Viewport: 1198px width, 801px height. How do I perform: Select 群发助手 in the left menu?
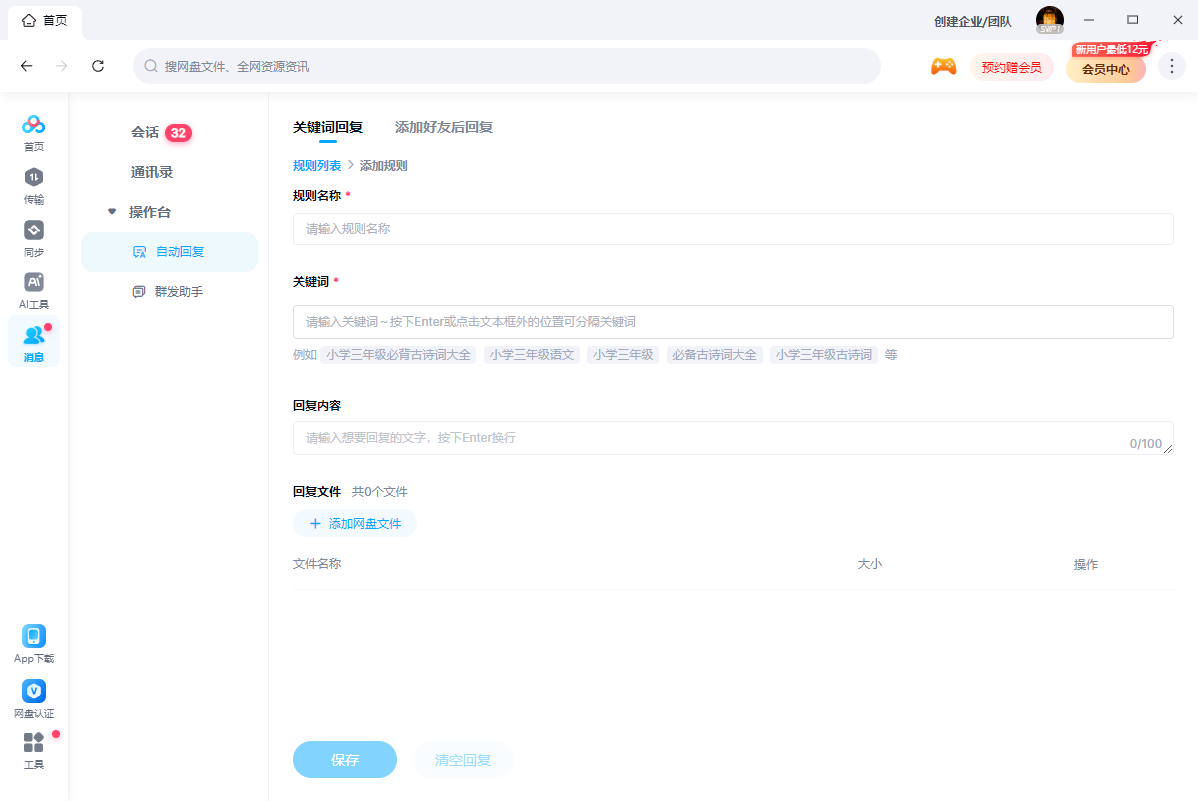tap(178, 292)
